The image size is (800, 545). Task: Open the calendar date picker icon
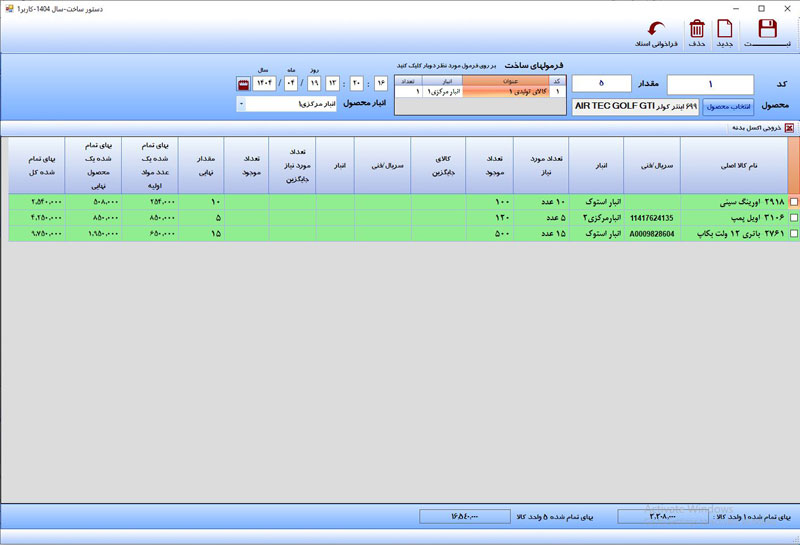243,84
